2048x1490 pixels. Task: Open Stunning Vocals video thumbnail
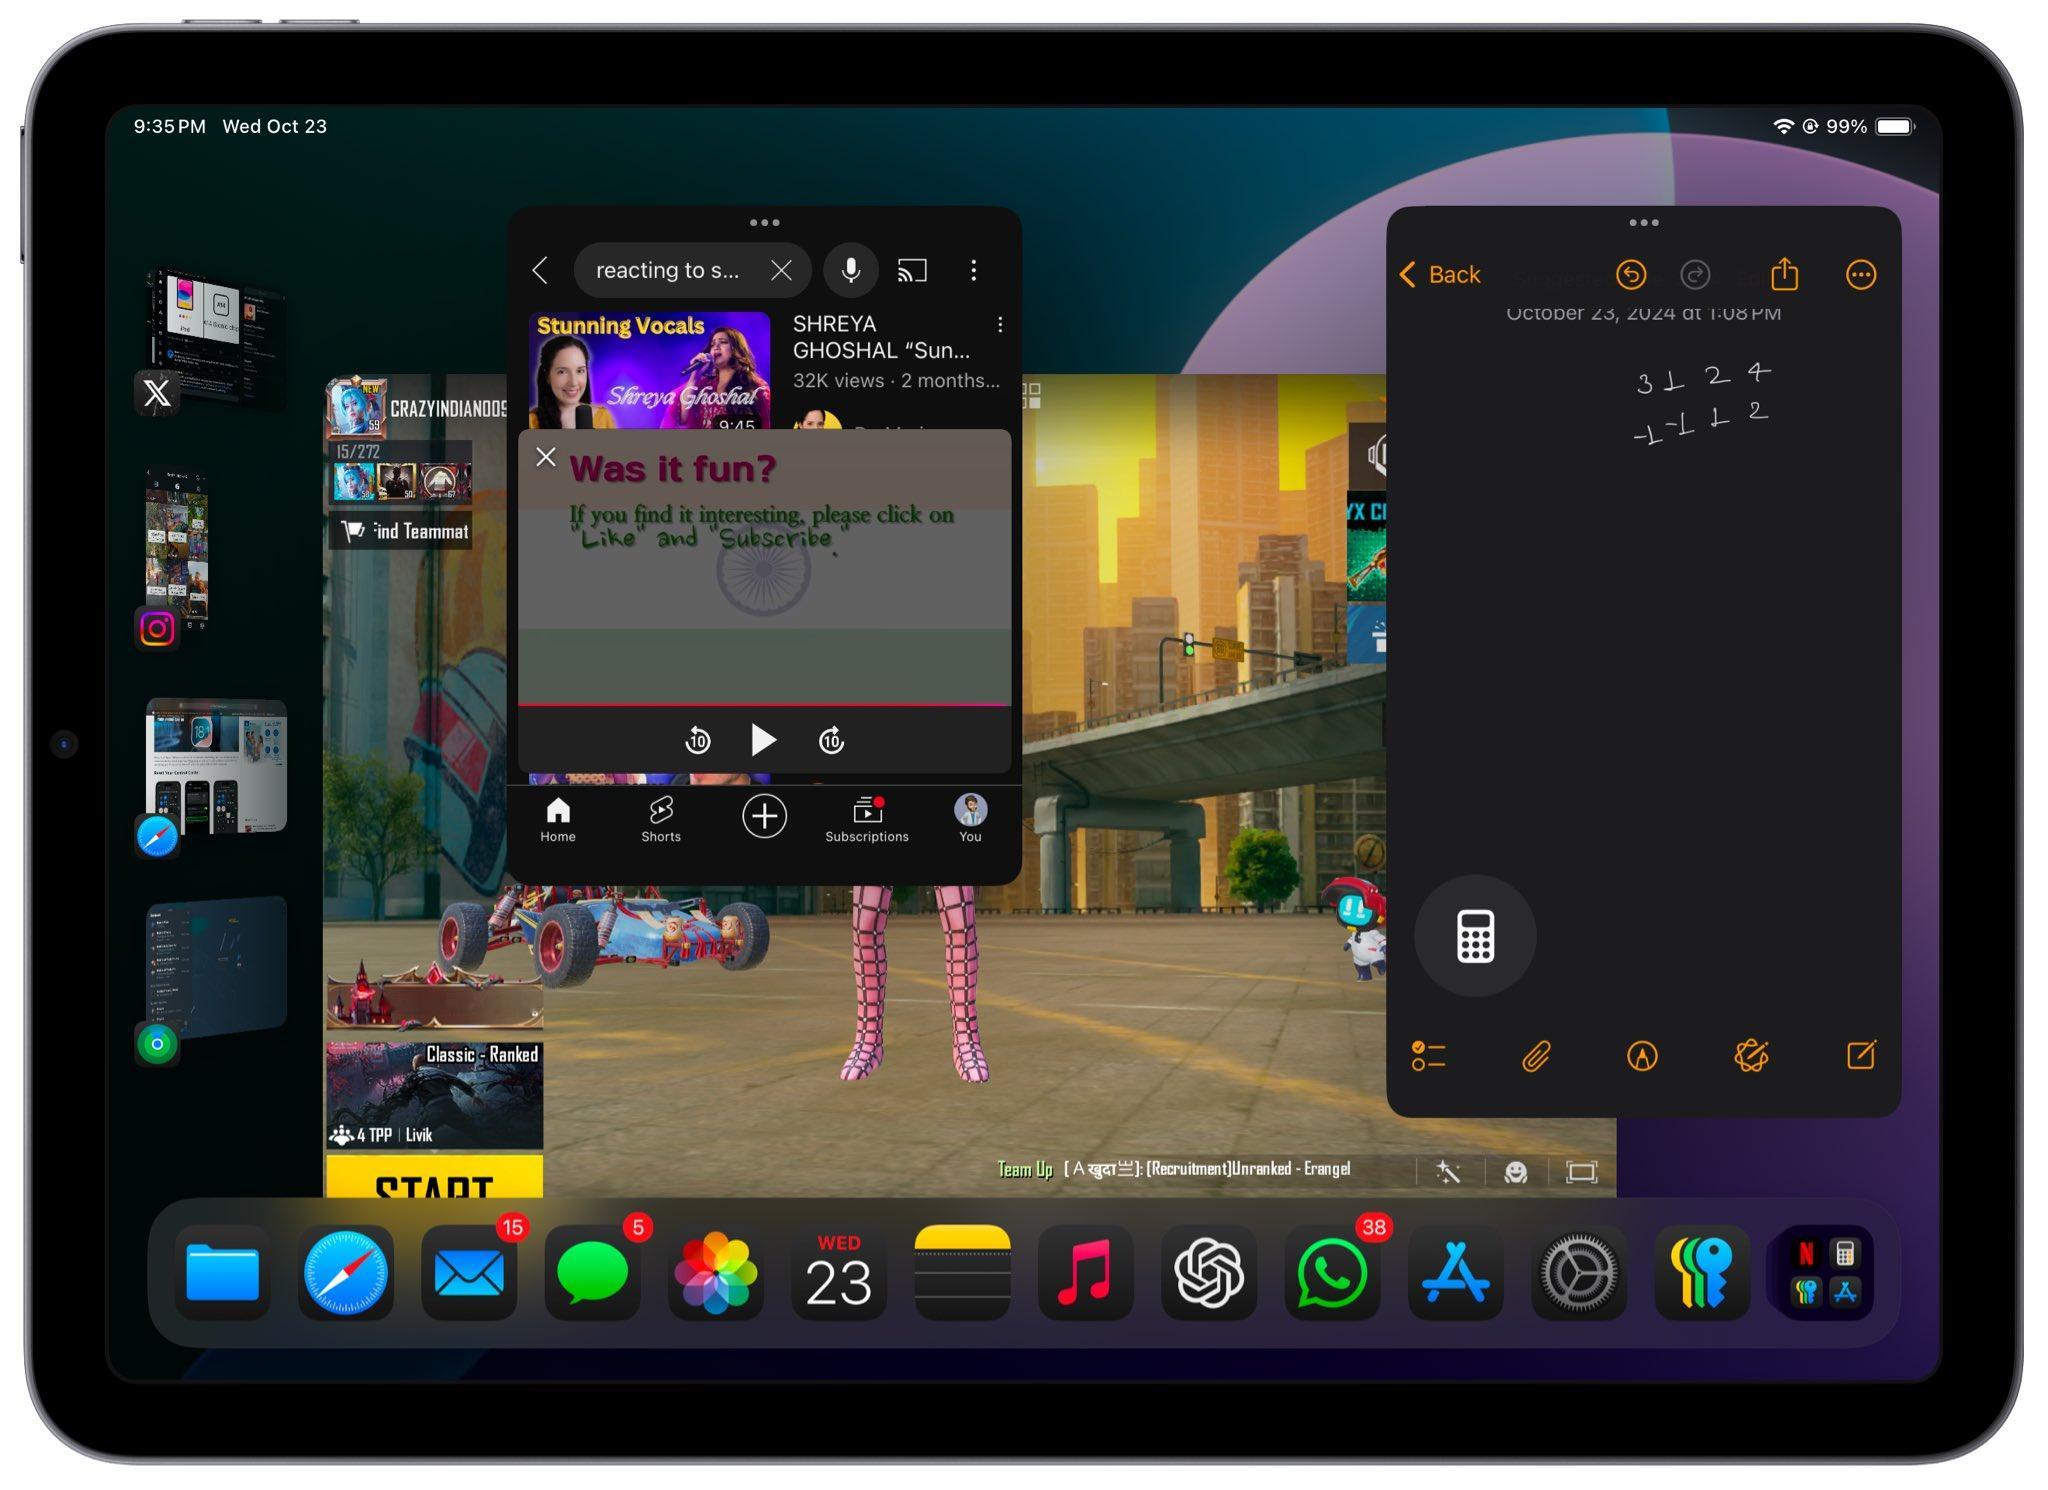[649, 371]
